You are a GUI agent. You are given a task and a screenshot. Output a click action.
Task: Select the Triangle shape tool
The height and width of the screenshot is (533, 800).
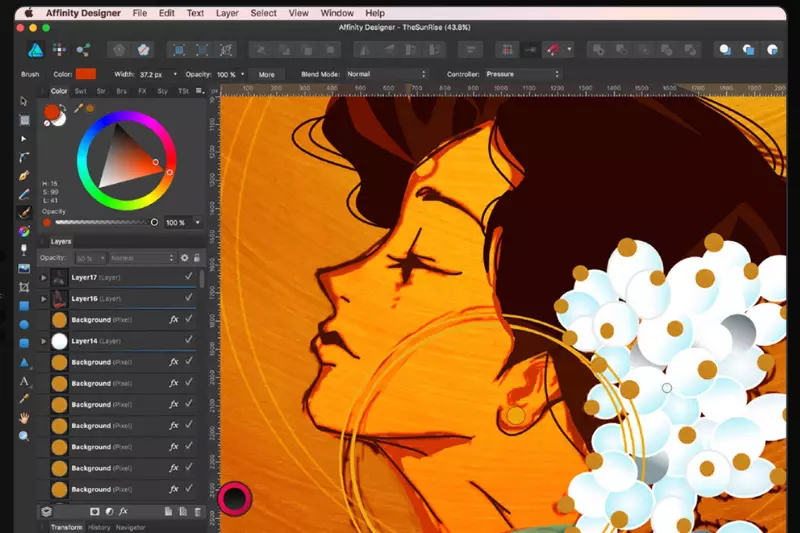[x=24, y=362]
